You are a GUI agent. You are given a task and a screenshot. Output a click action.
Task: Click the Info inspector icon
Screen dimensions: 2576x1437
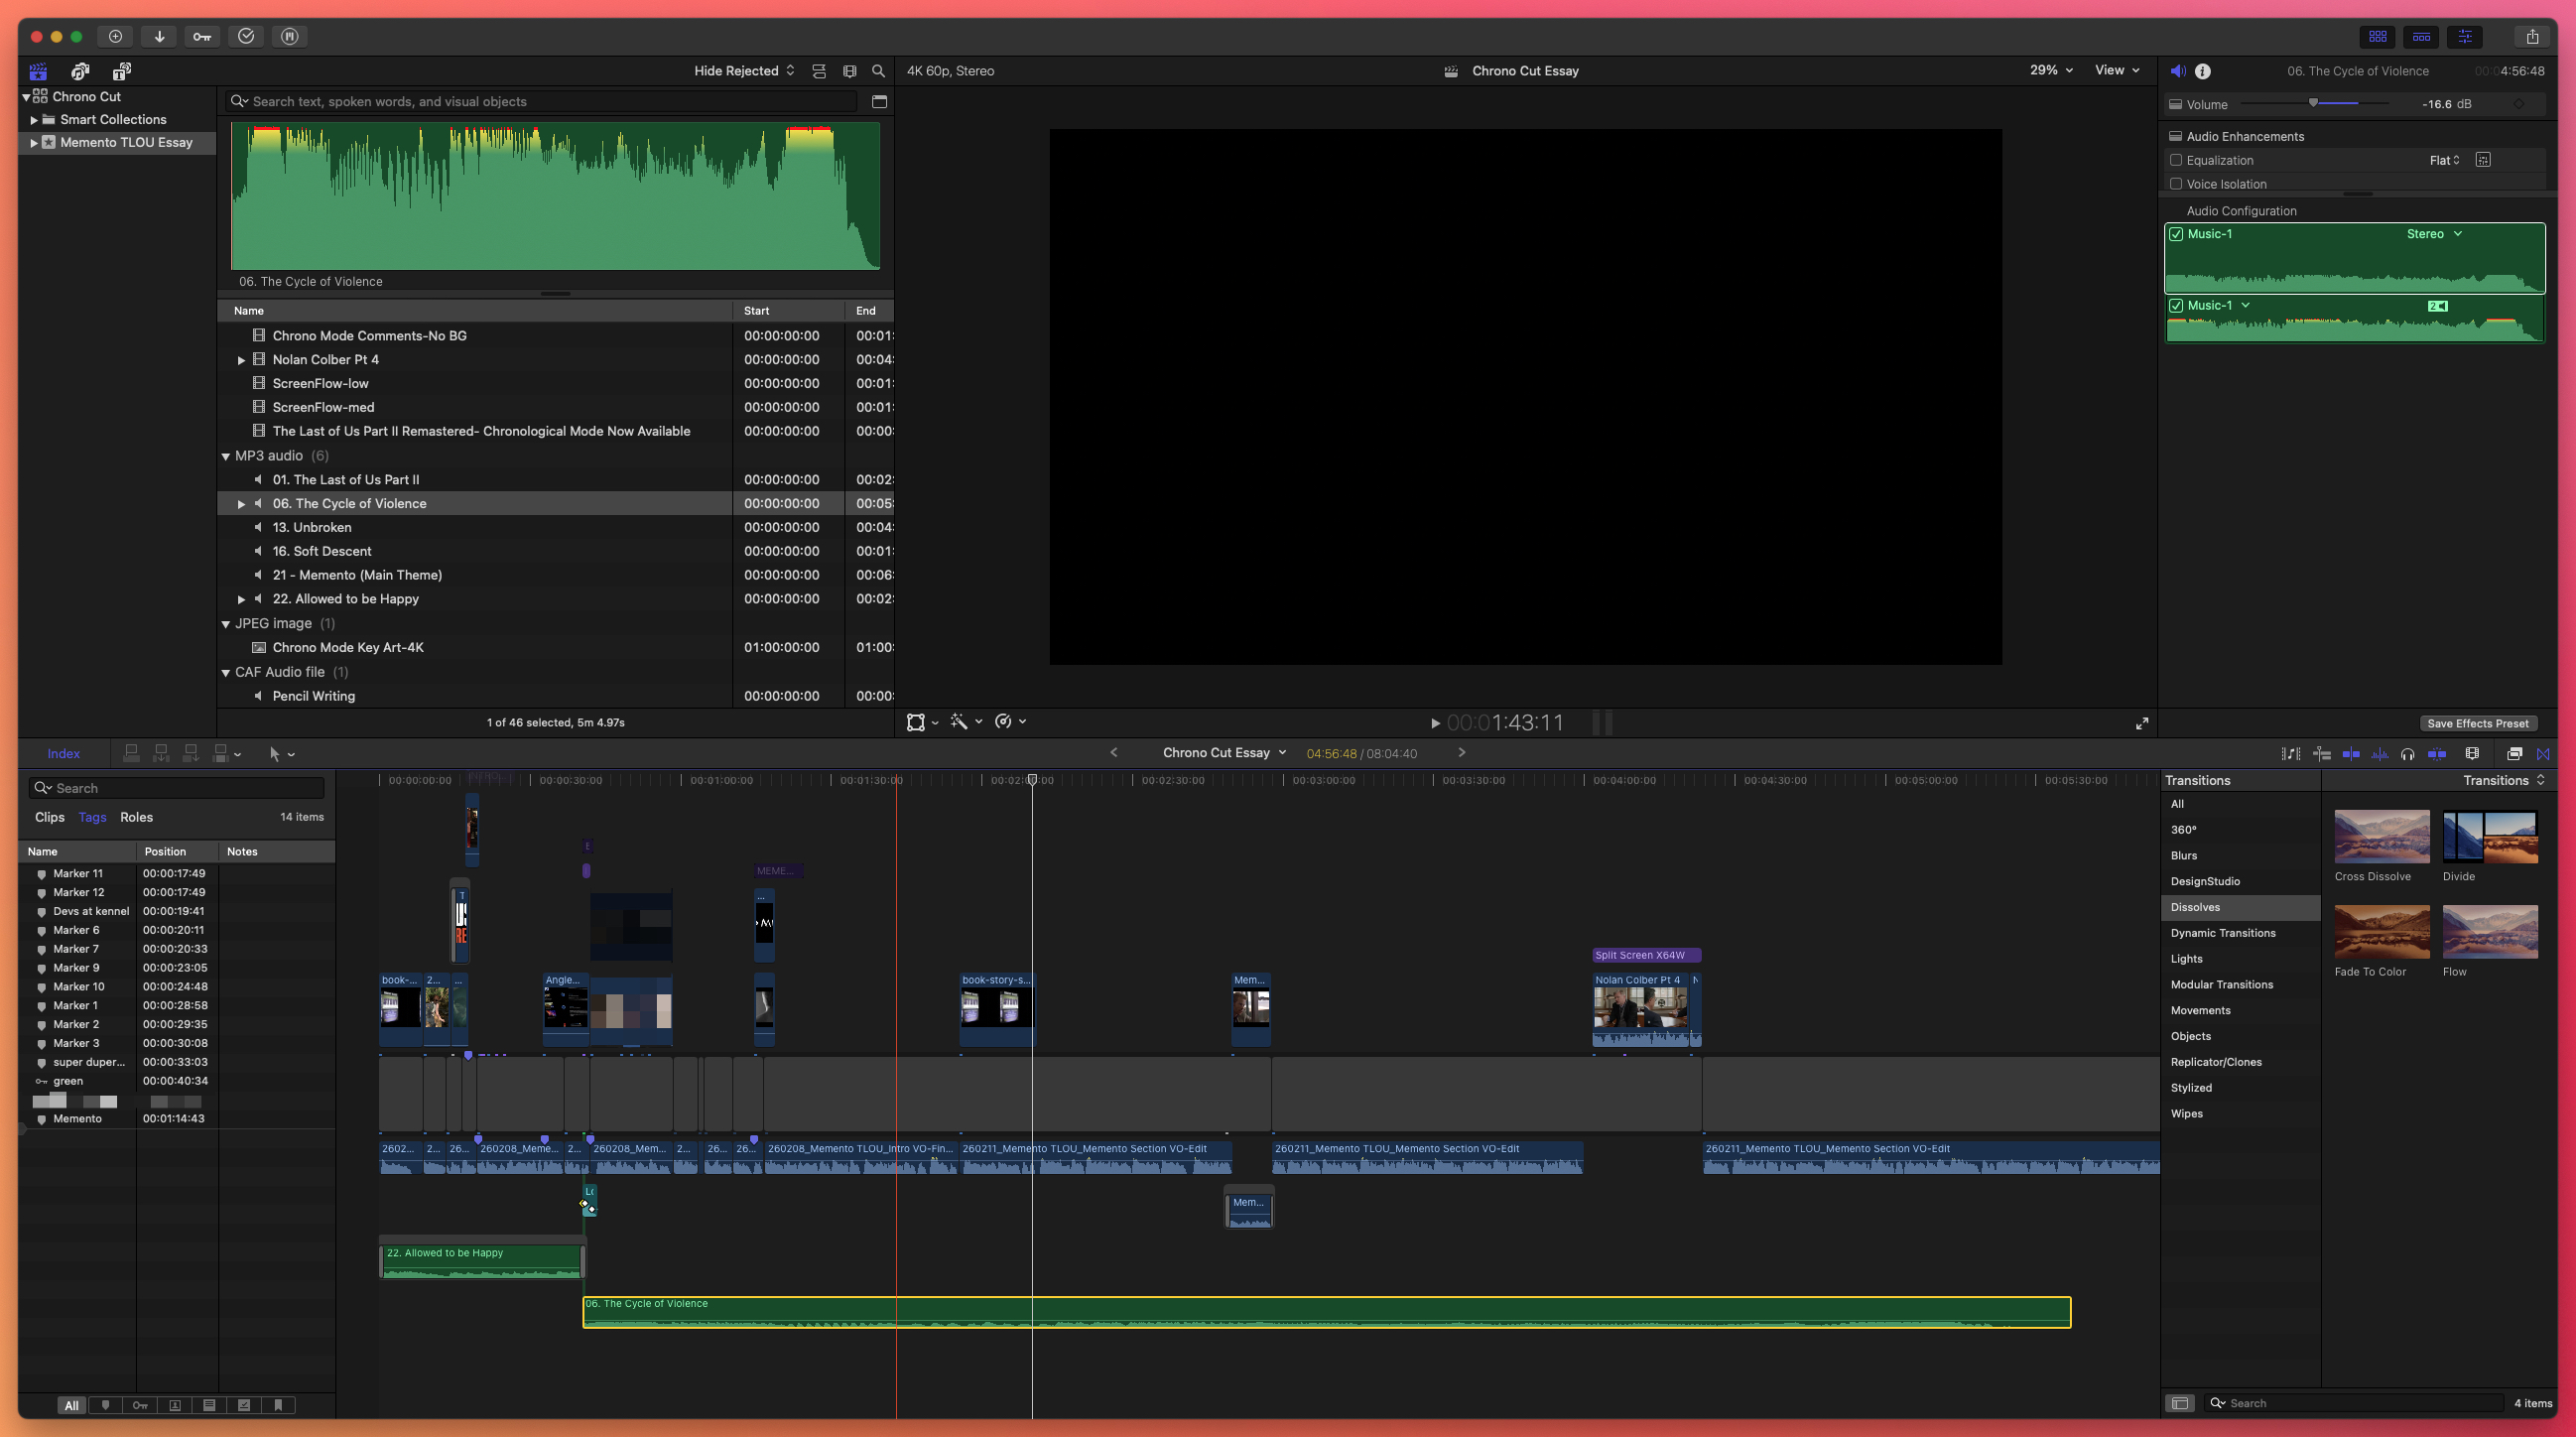[2203, 71]
